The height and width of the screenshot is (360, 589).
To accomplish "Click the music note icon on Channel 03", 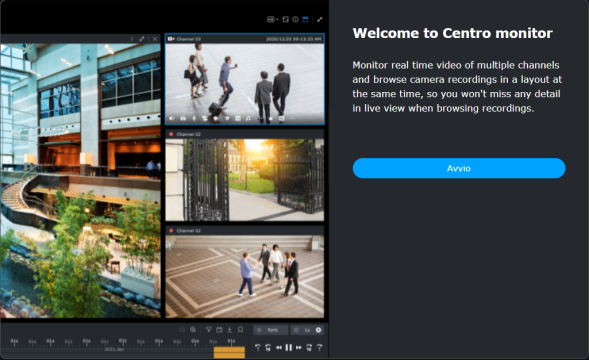I will (248, 118).
